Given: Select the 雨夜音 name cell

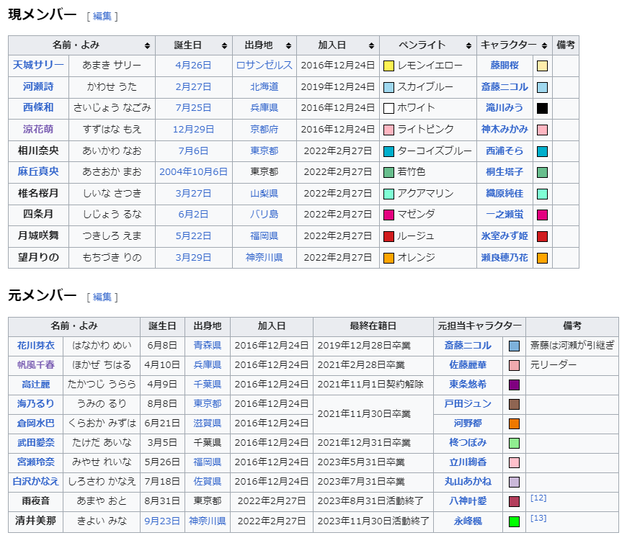Looking at the screenshot, I should 36,501.
